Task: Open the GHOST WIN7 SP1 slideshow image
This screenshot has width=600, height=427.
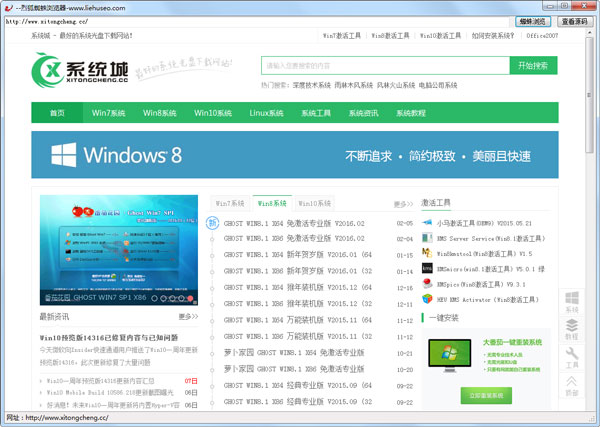Action: coord(119,250)
